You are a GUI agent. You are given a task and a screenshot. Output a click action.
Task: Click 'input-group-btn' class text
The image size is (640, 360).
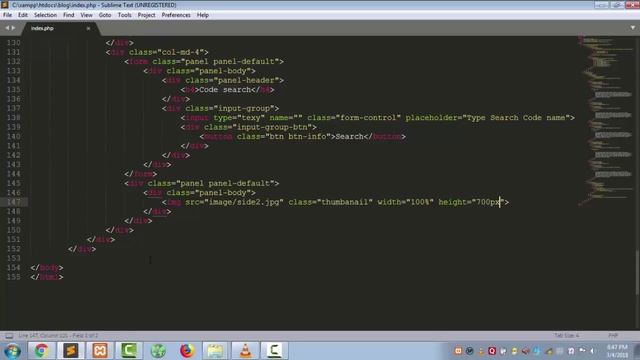272,127
